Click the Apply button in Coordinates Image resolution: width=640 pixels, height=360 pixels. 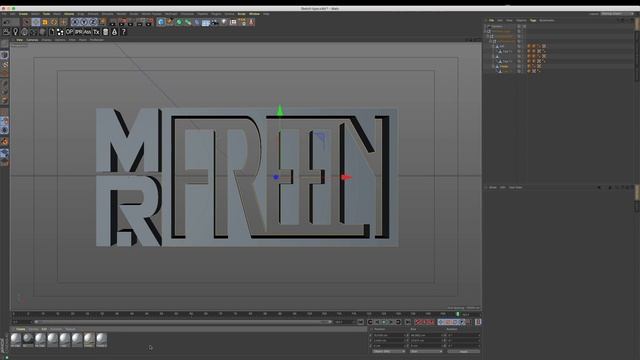click(464, 351)
